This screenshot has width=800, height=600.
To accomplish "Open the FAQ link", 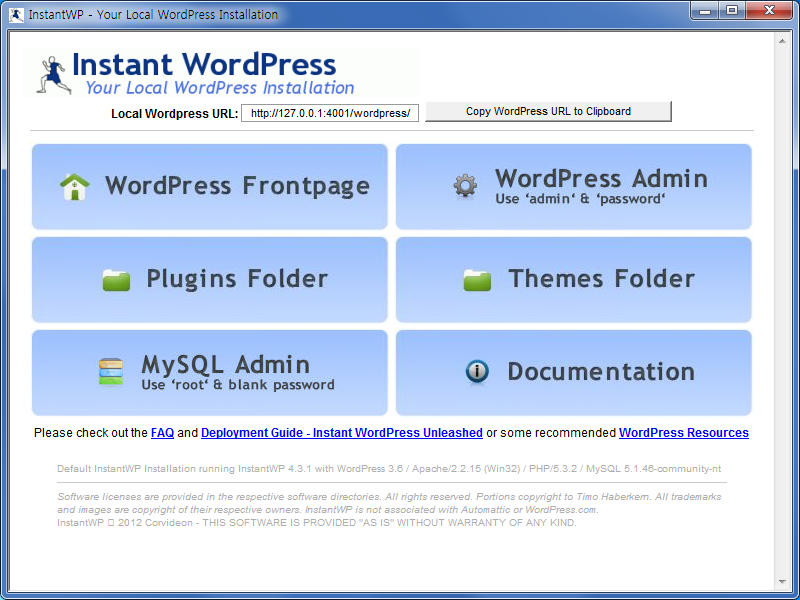I will pos(162,433).
